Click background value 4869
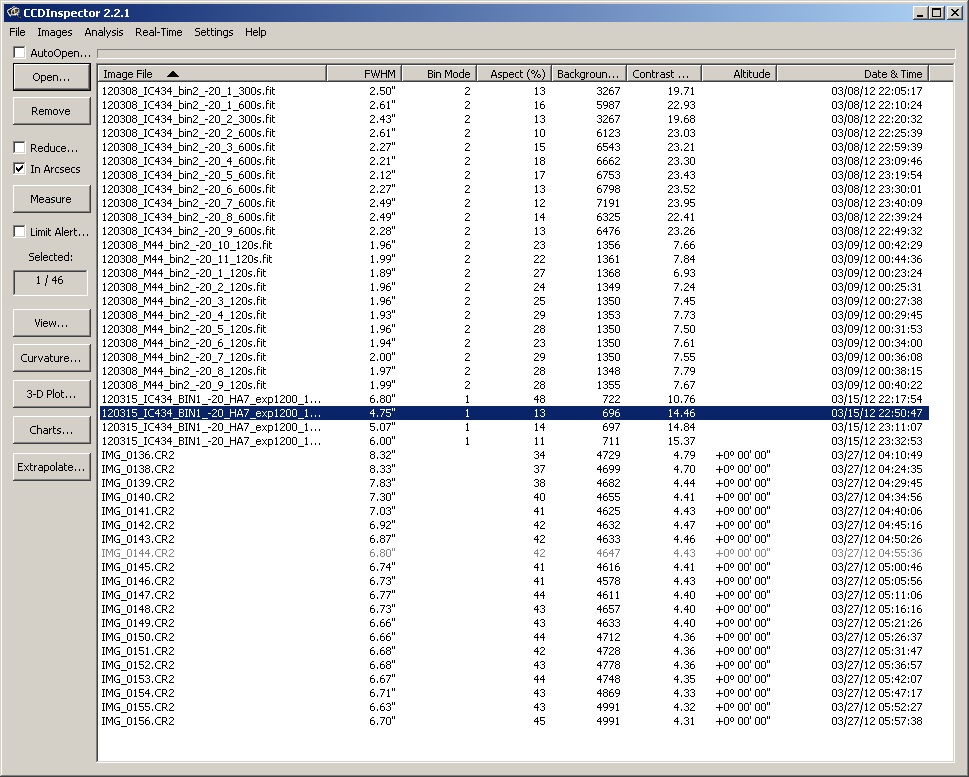This screenshot has height=777, width=969. pos(608,693)
